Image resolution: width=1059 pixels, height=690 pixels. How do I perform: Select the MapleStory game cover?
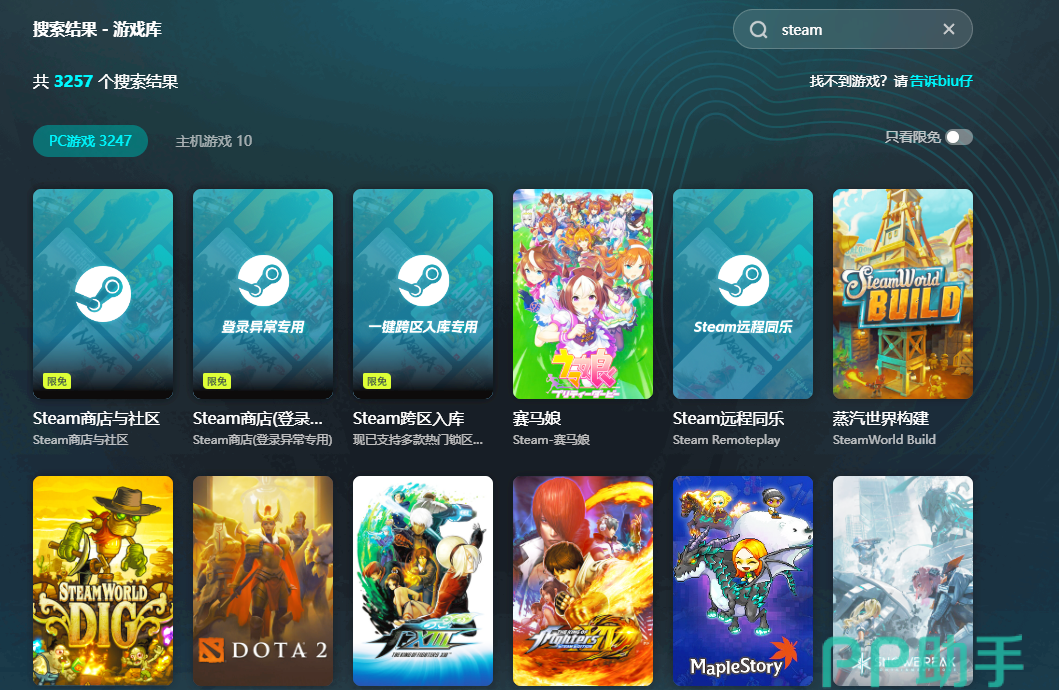click(743, 580)
